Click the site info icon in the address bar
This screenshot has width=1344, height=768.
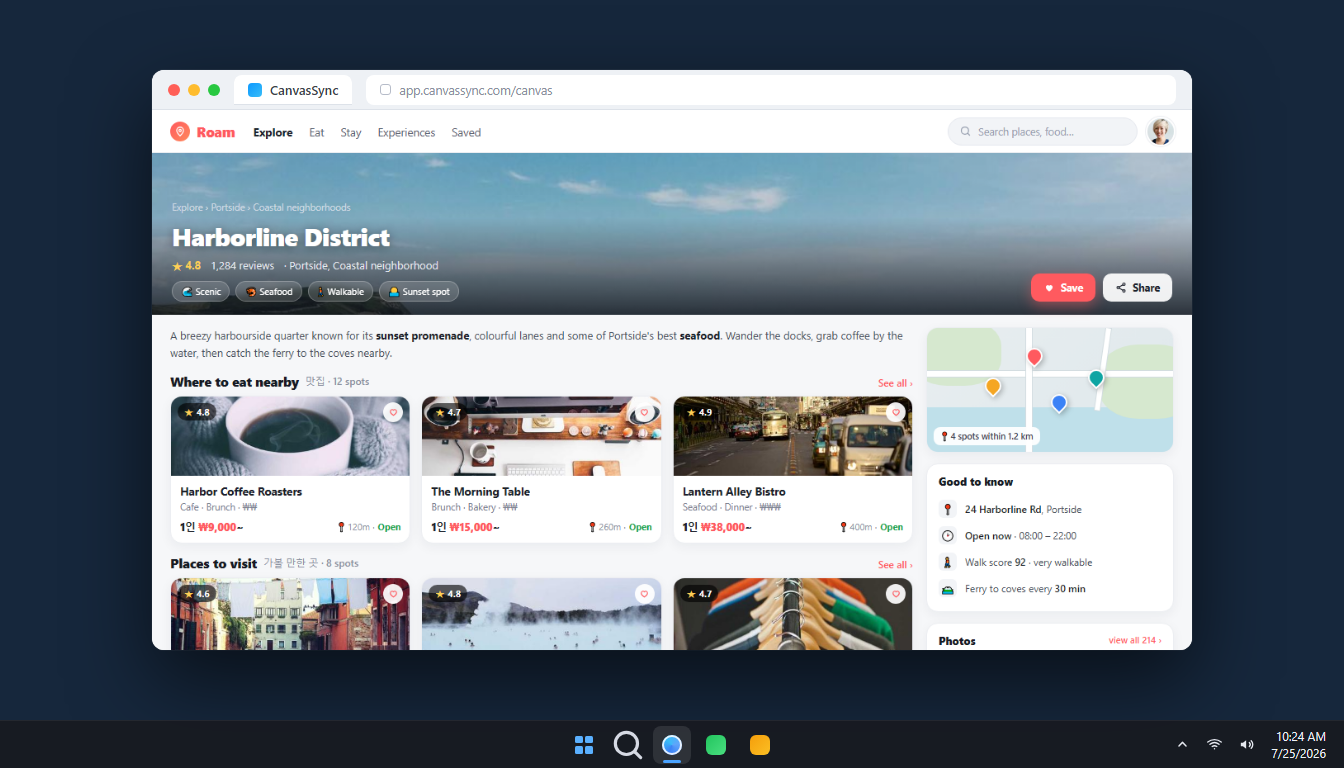tap(385, 90)
